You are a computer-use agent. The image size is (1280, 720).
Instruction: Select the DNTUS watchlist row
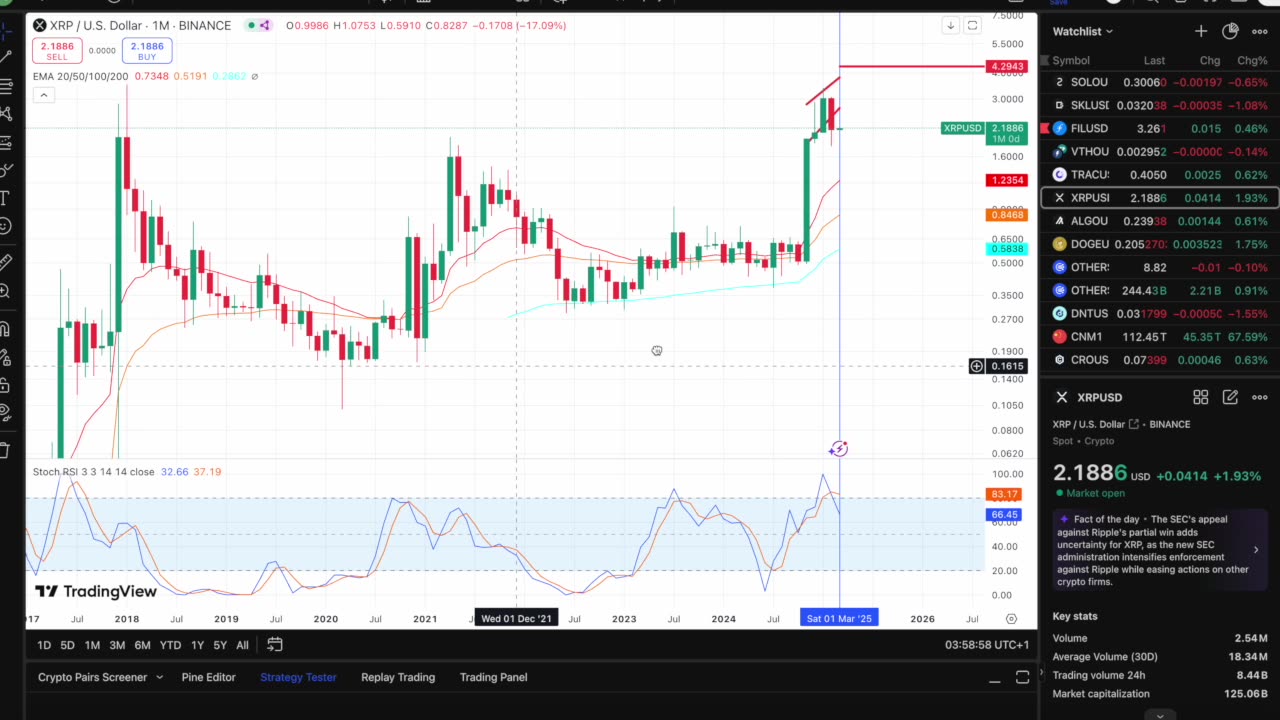pos(1160,313)
